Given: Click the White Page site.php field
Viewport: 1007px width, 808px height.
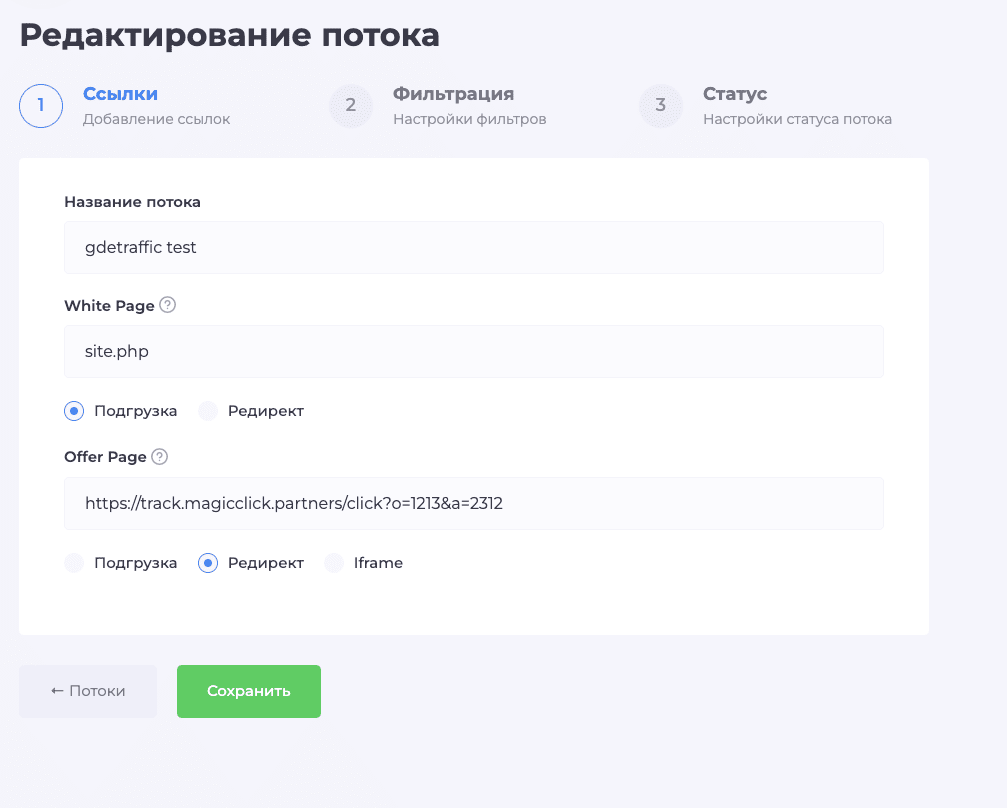Looking at the screenshot, I should (474, 351).
